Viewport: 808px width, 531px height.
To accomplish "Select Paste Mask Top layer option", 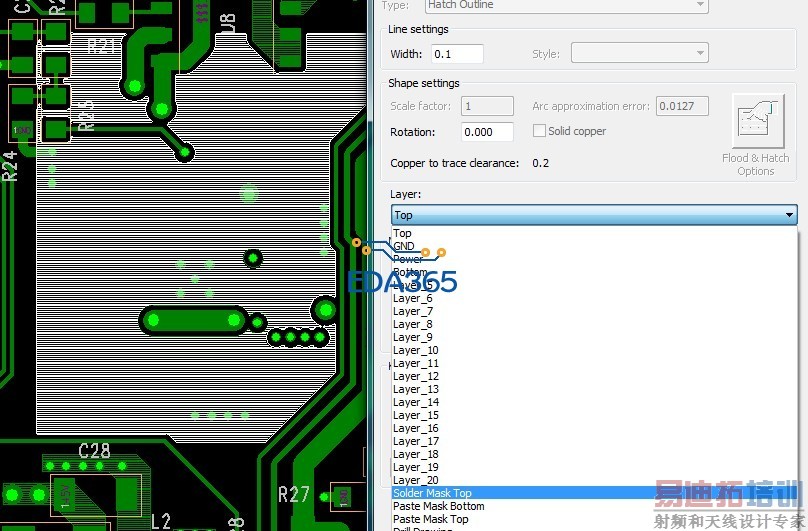I will 430,519.
